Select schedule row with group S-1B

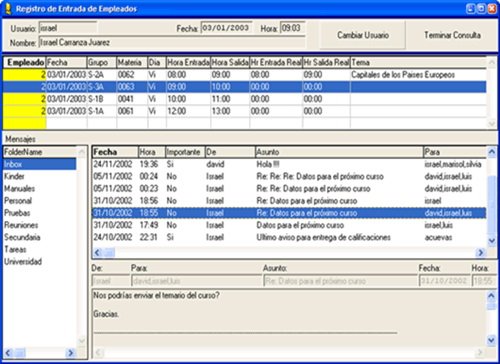(245, 99)
